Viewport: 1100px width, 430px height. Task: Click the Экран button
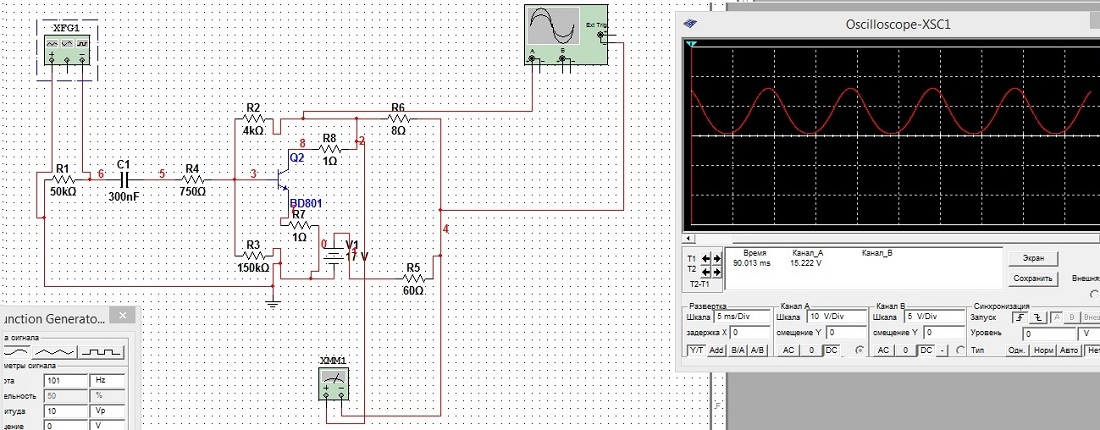(x=1033, y=258)
